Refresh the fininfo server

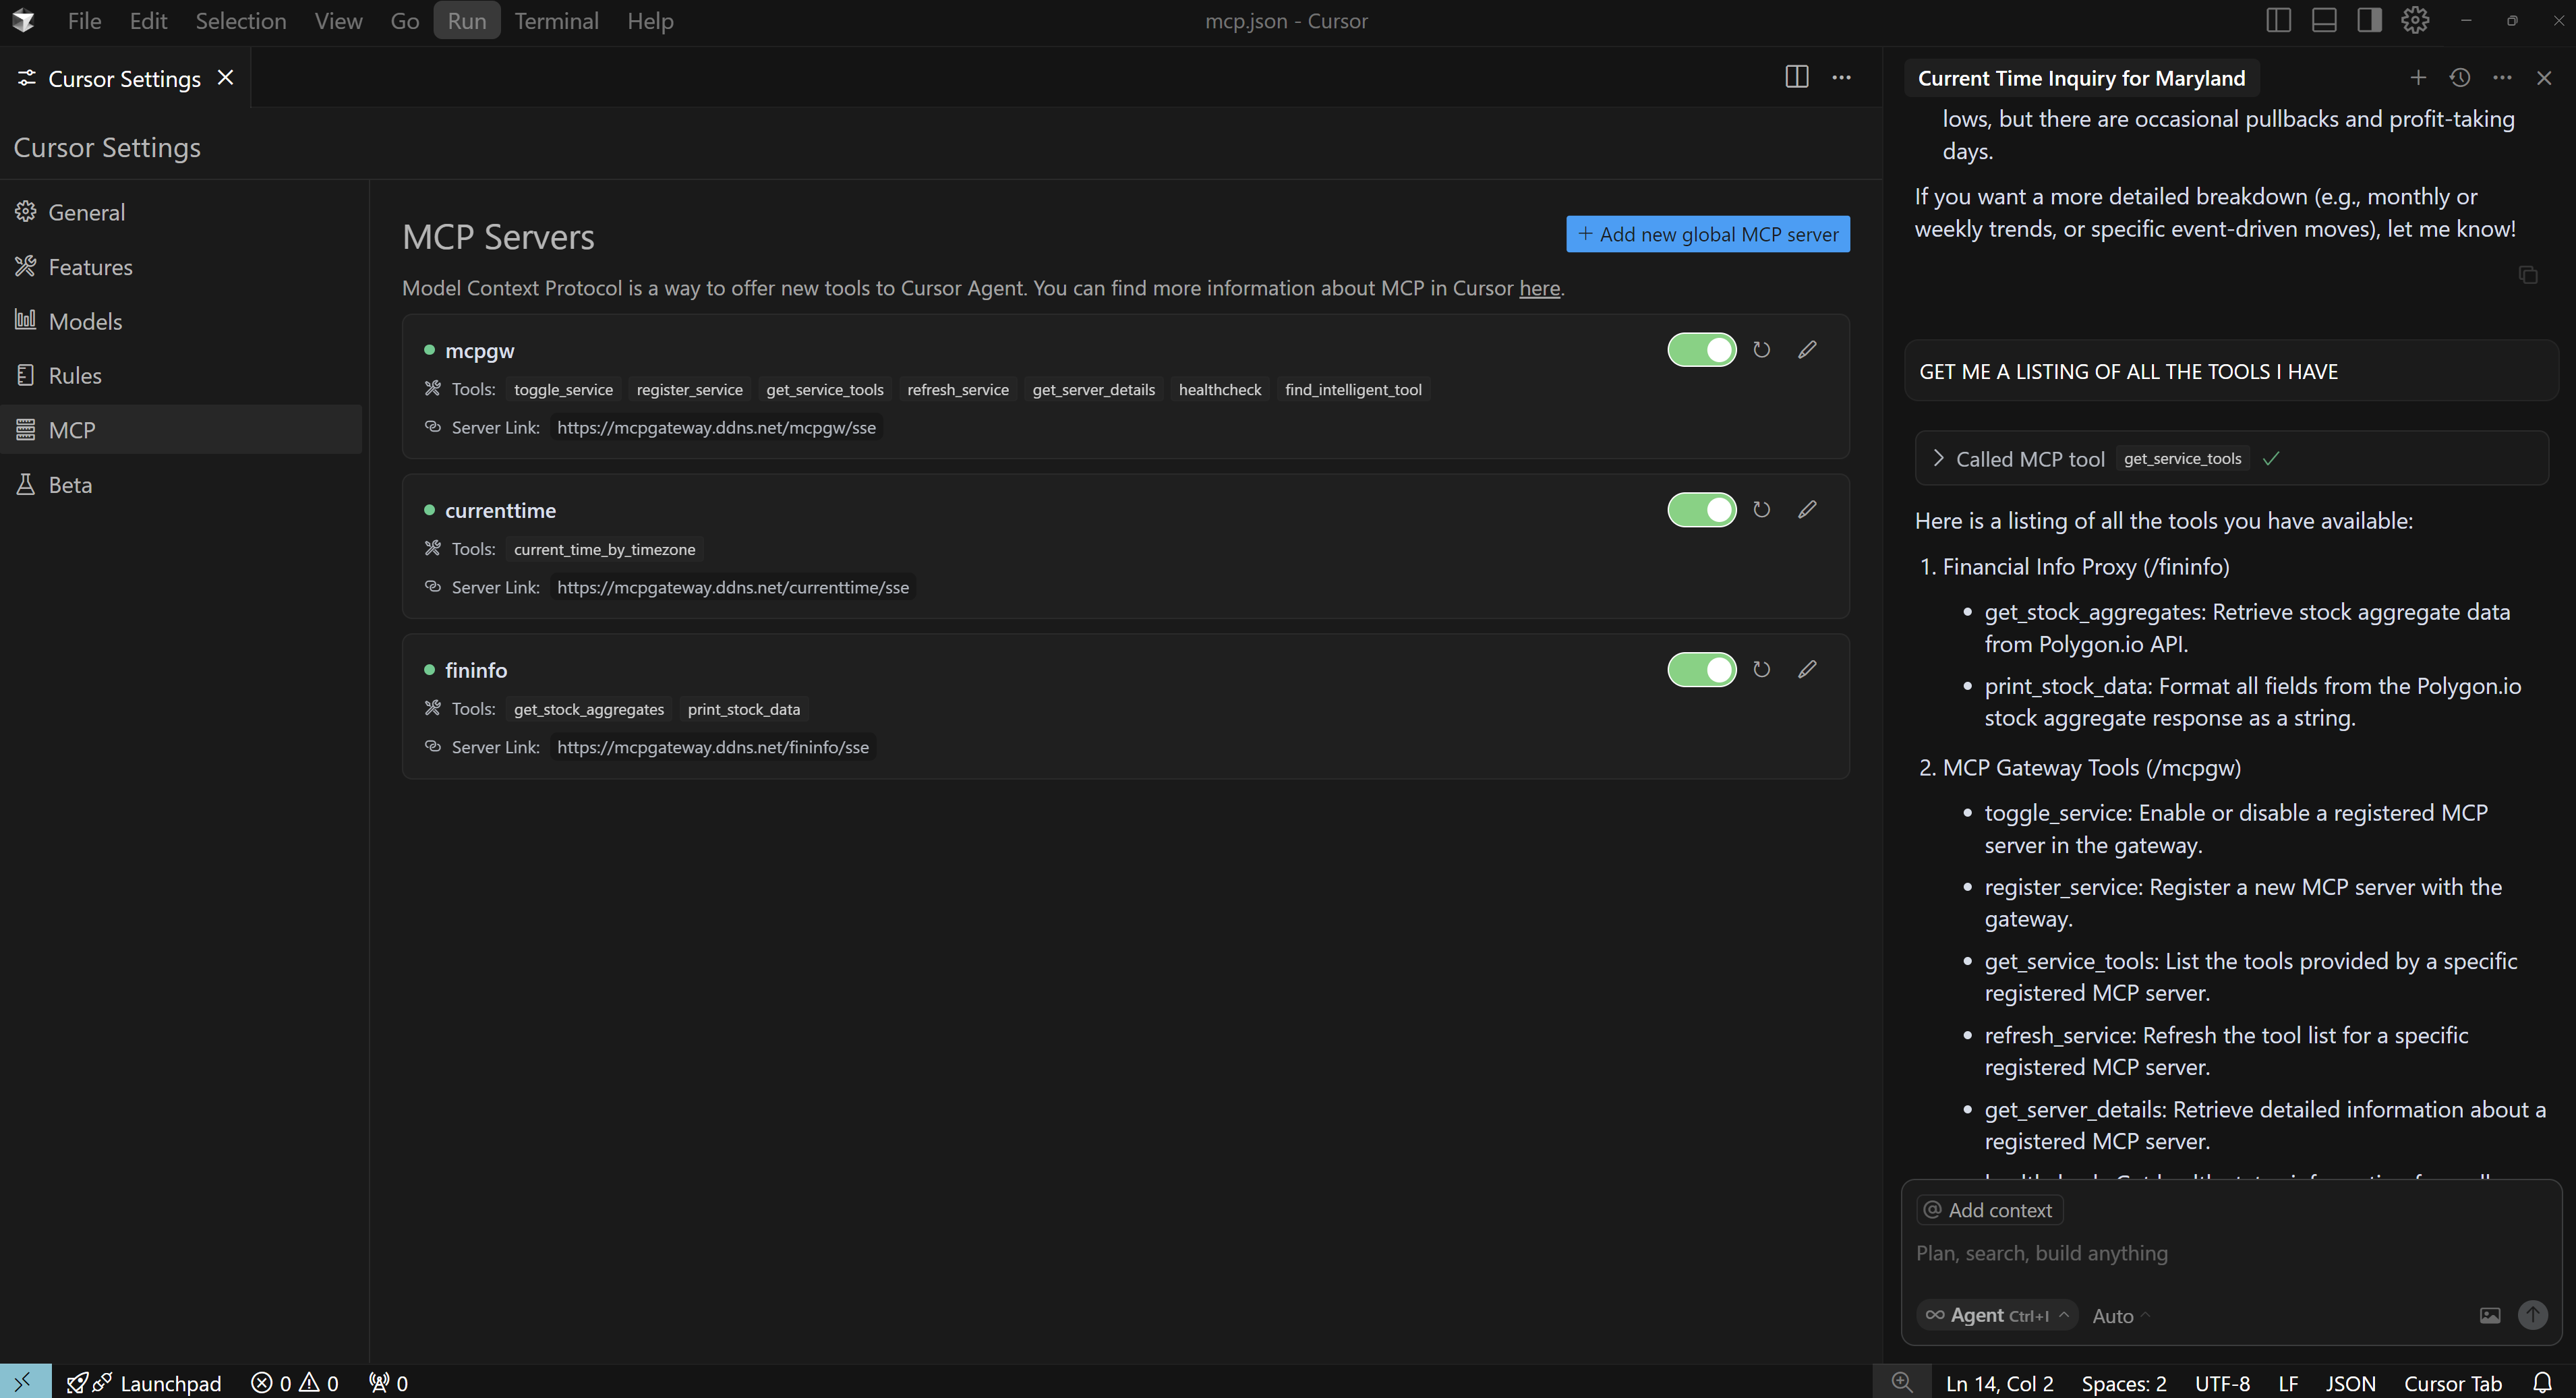[1761, 670]
